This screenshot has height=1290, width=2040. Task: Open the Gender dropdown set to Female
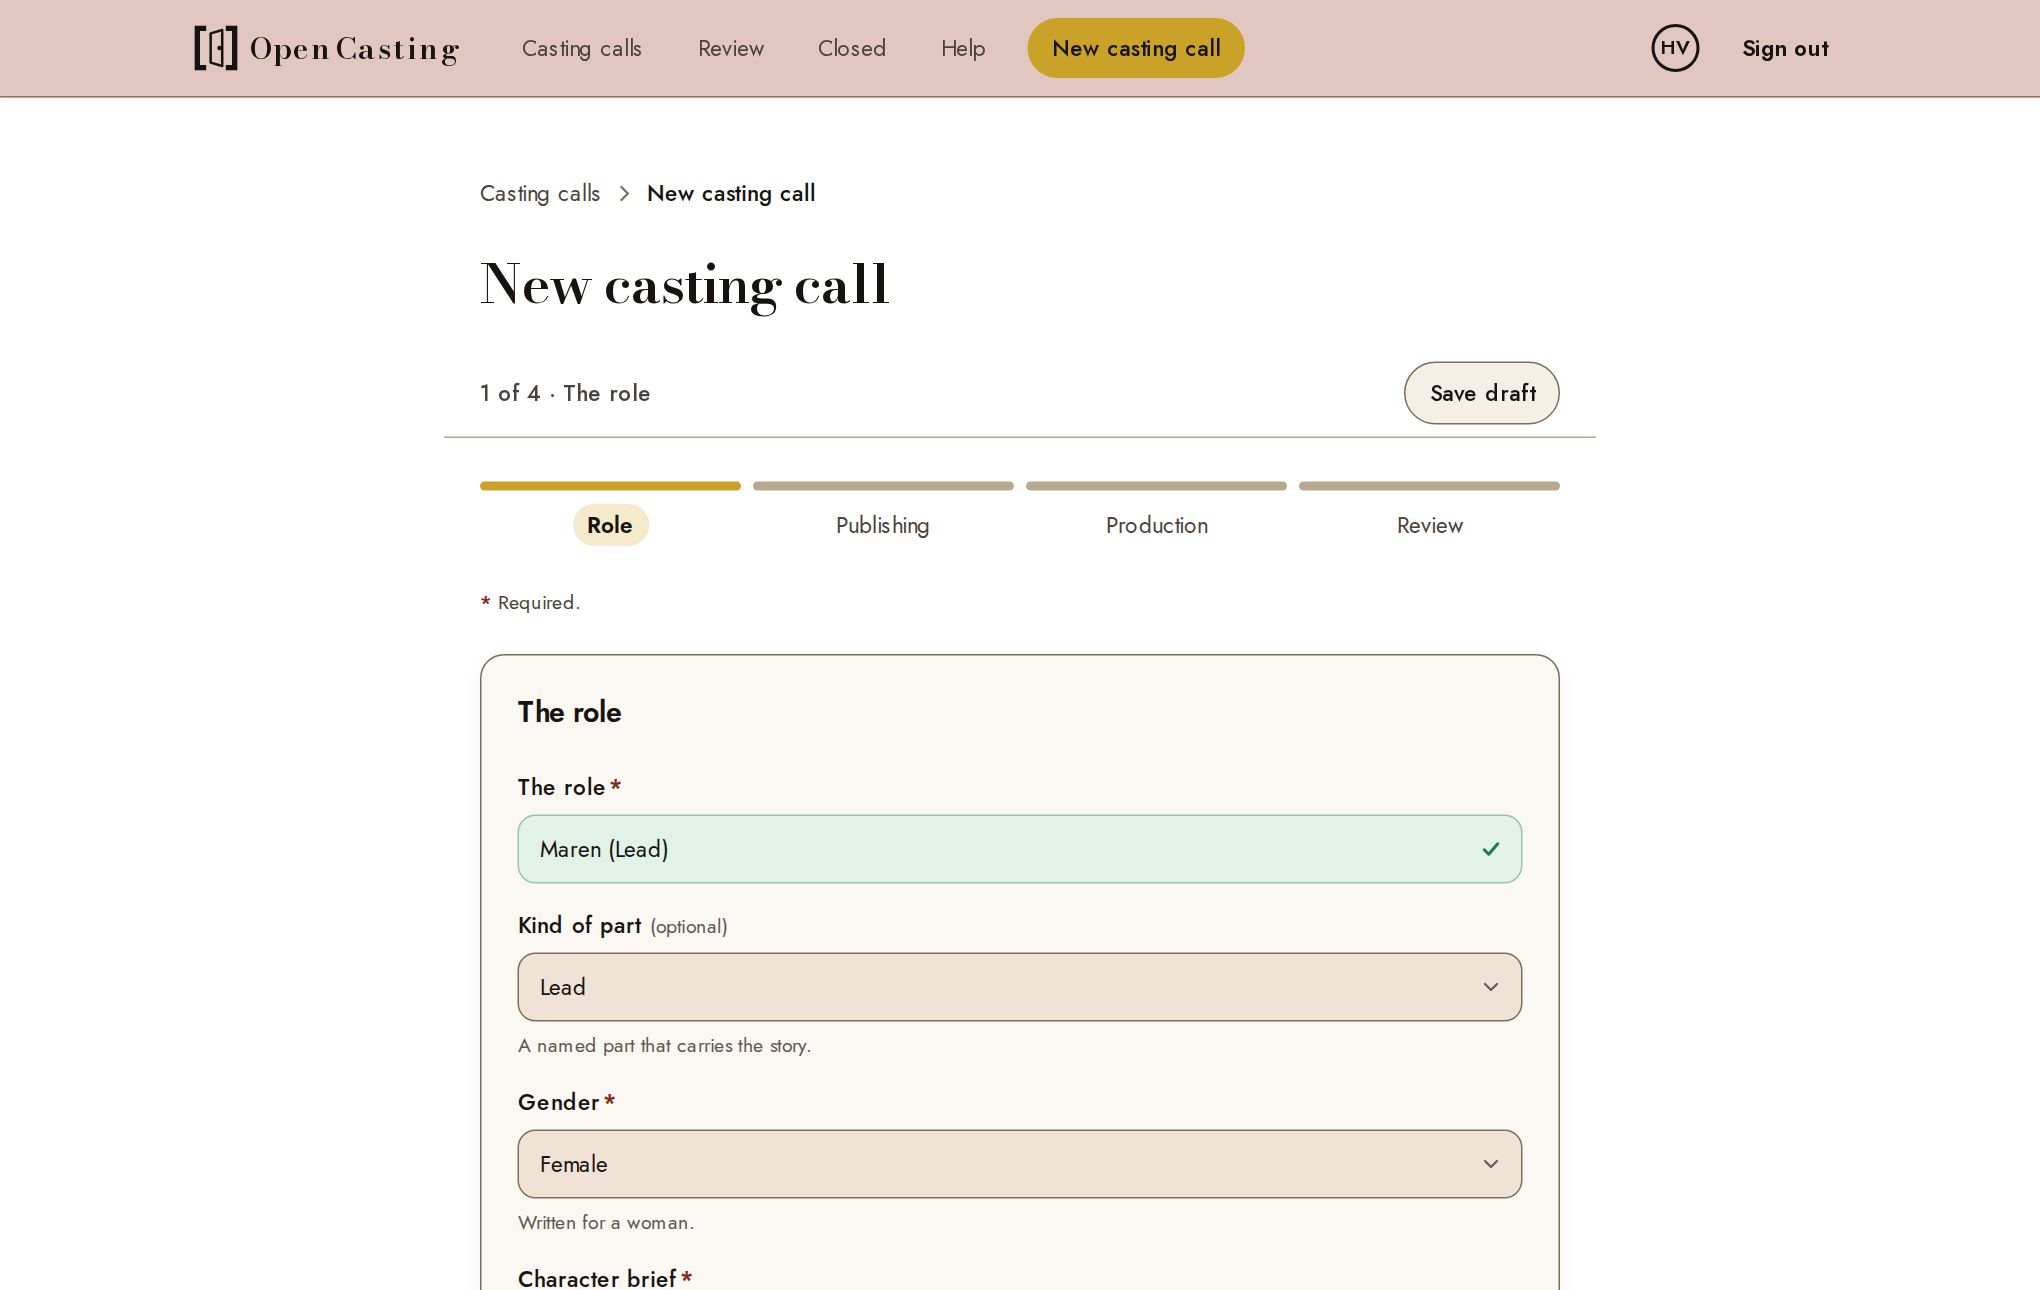pyautogui.click(x=1020, y=1164)
